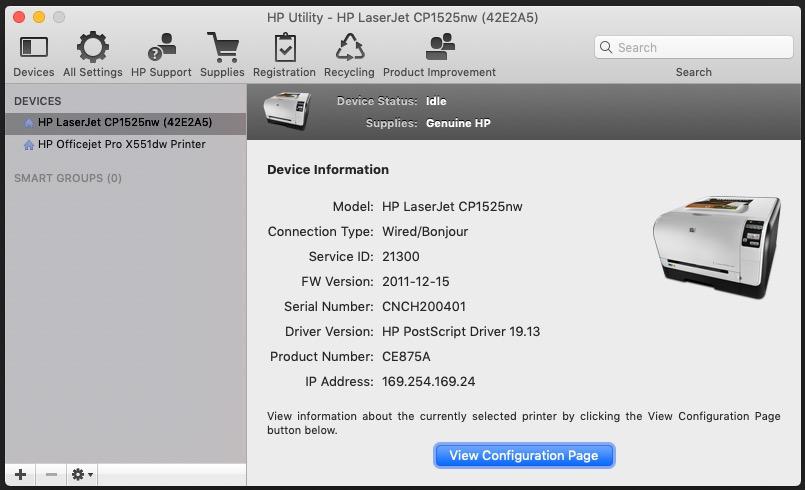The height and width of the screenshot is (490, 805).
Task: Click View Configuration Page button
Action: [524, 456]
